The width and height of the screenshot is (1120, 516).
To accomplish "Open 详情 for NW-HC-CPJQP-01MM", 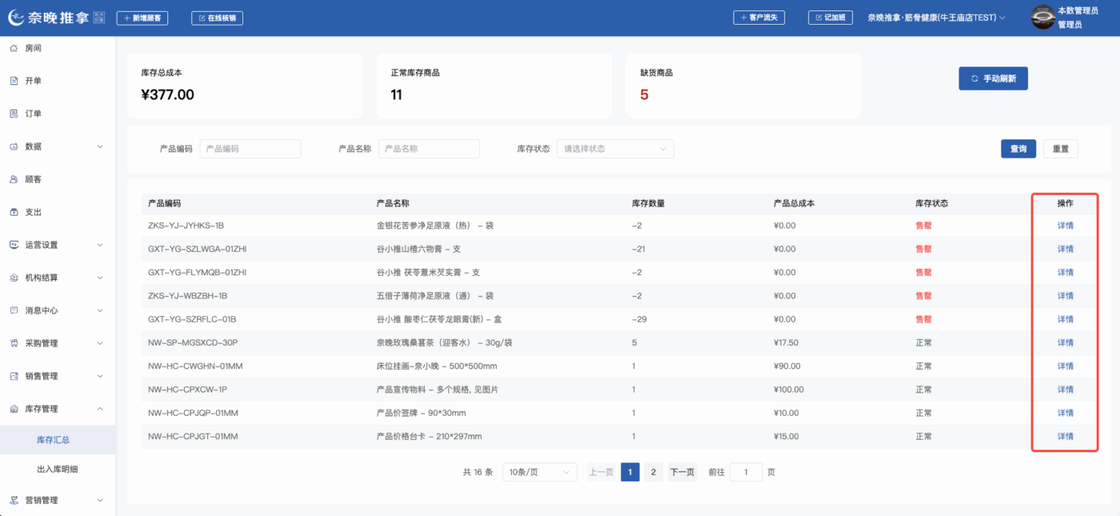I will tap(1065, 413).
